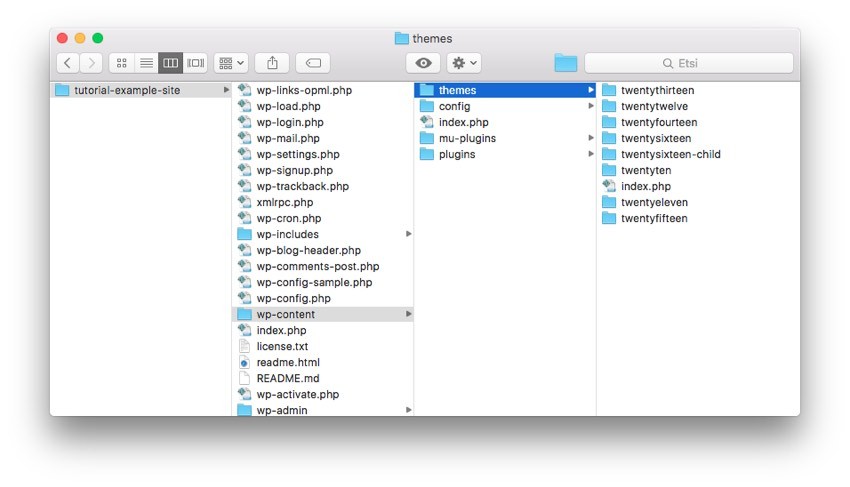Click the blue folder toolbar icon
The width and height of the screenshot is (850, 487).
coord(565,63)
